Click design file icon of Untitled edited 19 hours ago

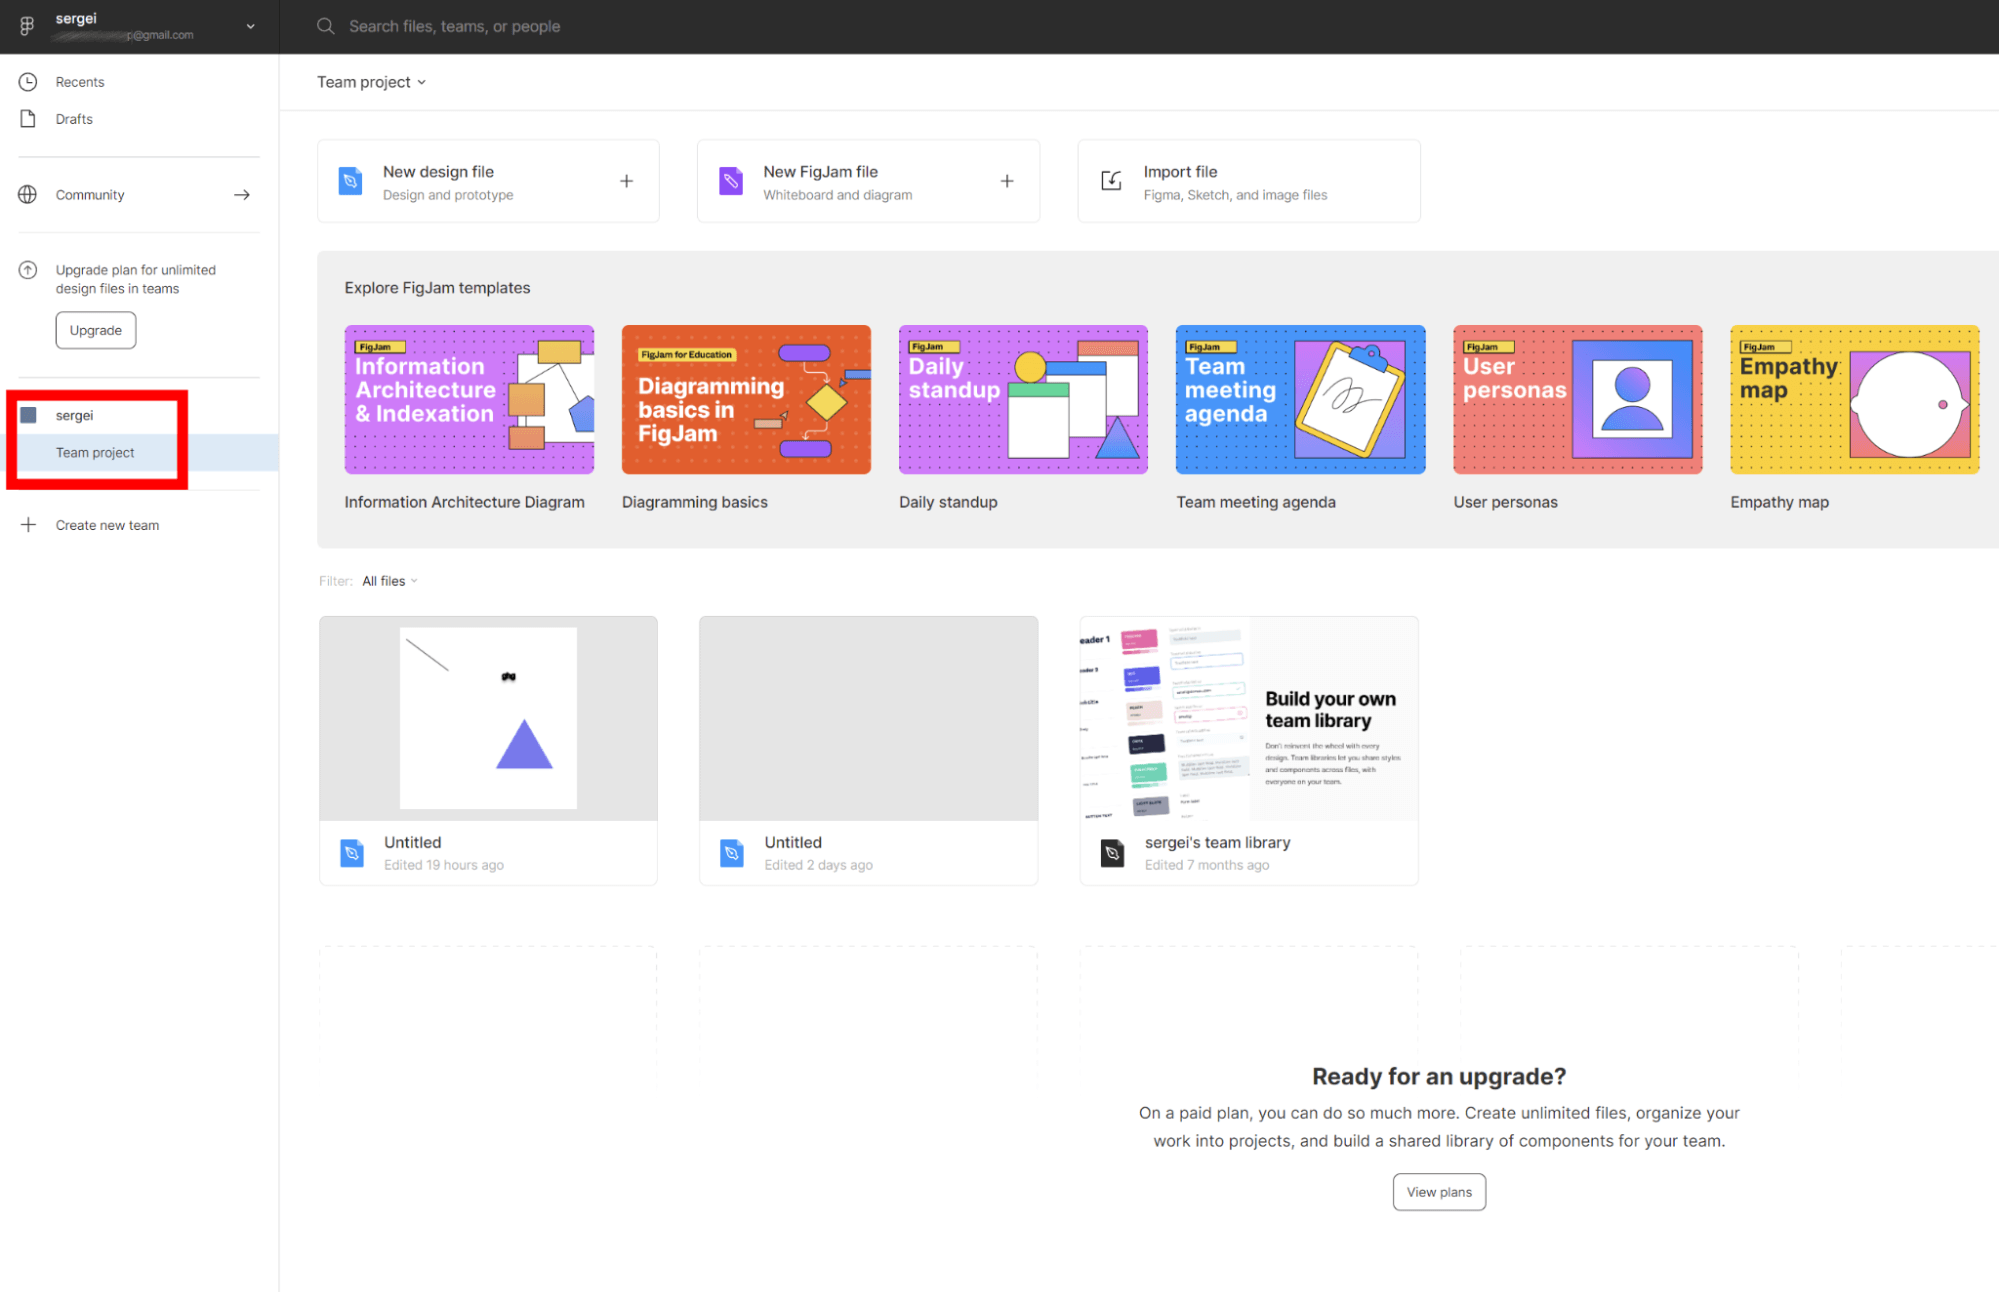(x=352, y=853)
